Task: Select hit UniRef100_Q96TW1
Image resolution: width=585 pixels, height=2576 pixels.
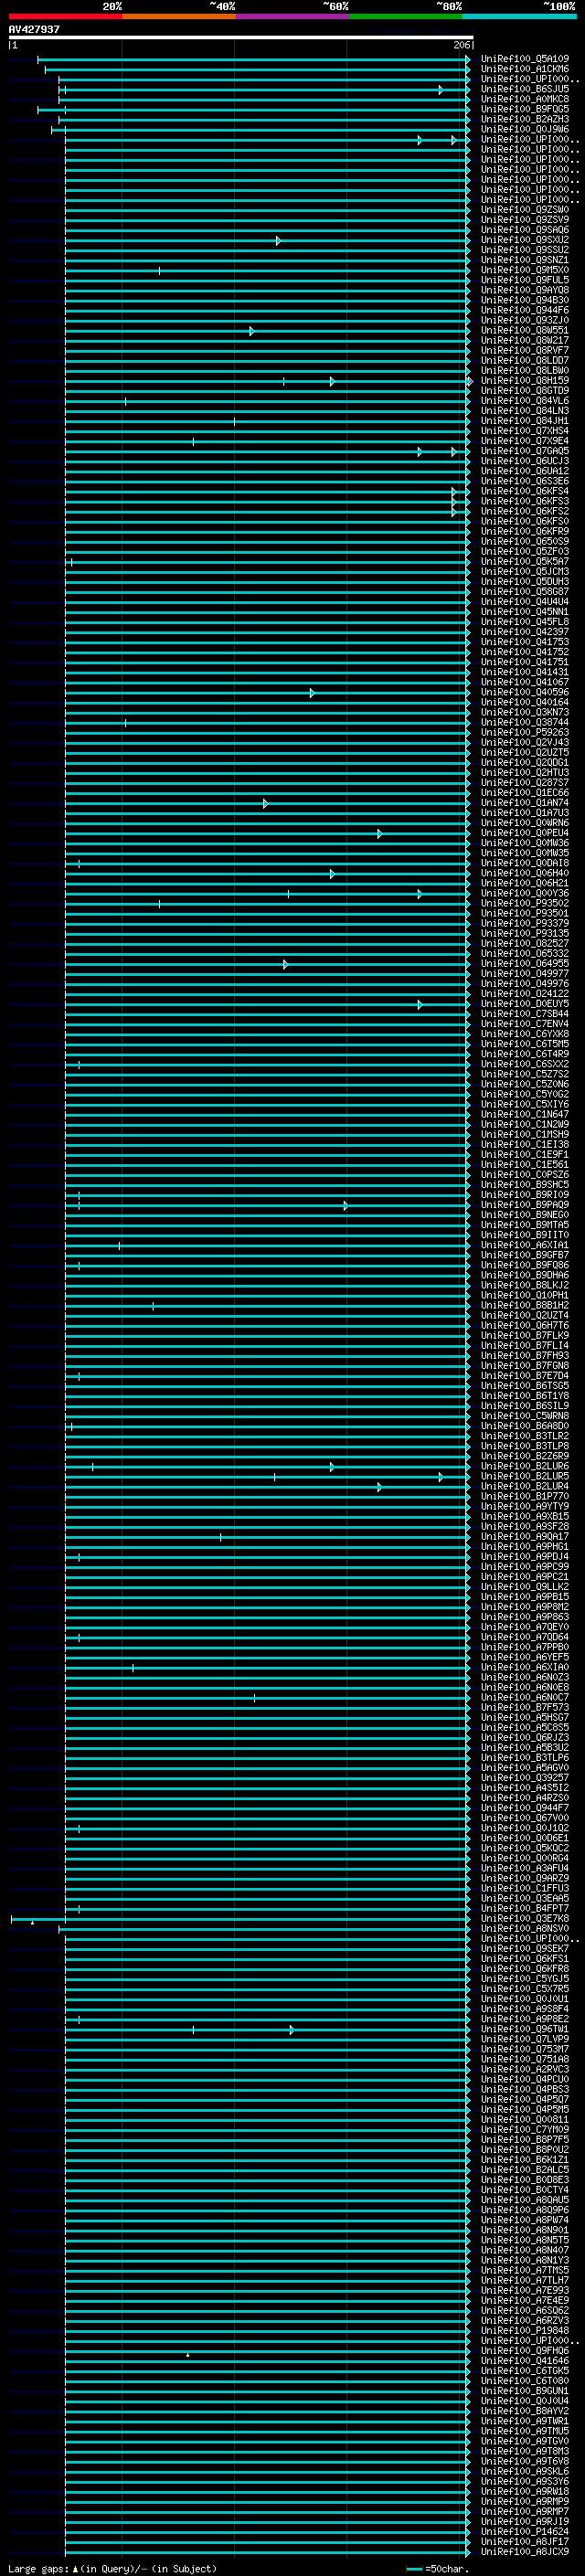Action: point(524,2029)
